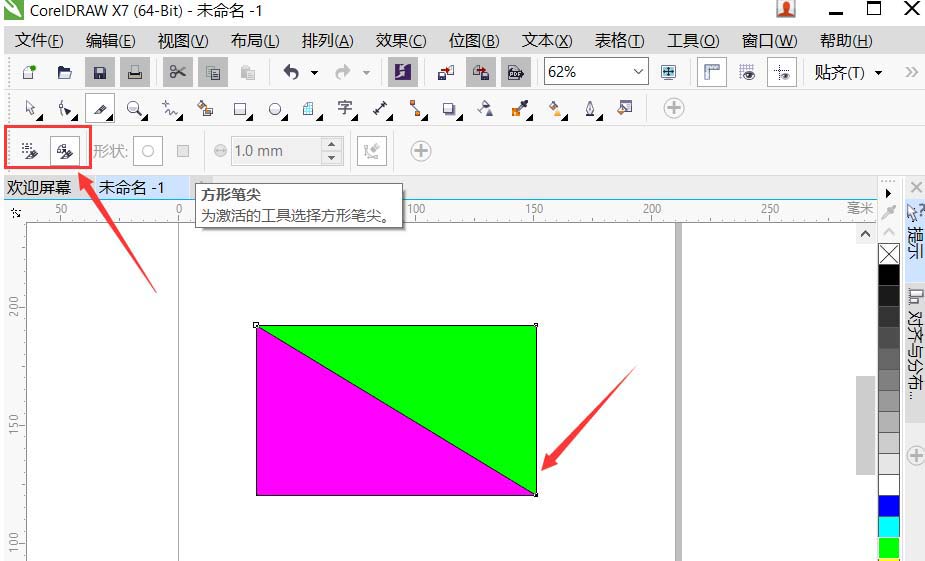Save the document via the floppy disk icon
This screenshot has width=925, height=561.
(100, 73)
